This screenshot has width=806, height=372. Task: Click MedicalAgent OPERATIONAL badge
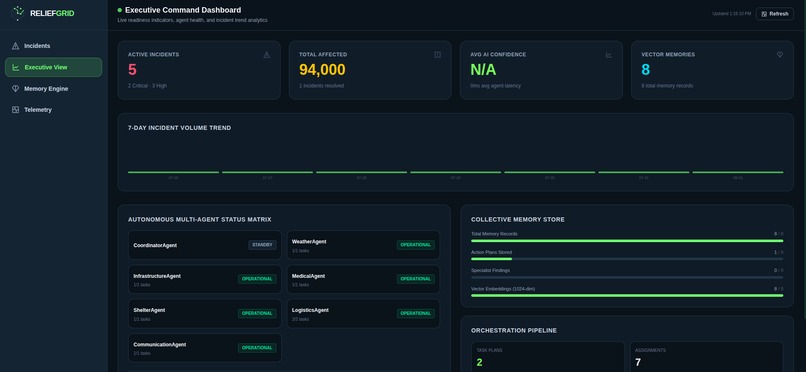point(415,279)
